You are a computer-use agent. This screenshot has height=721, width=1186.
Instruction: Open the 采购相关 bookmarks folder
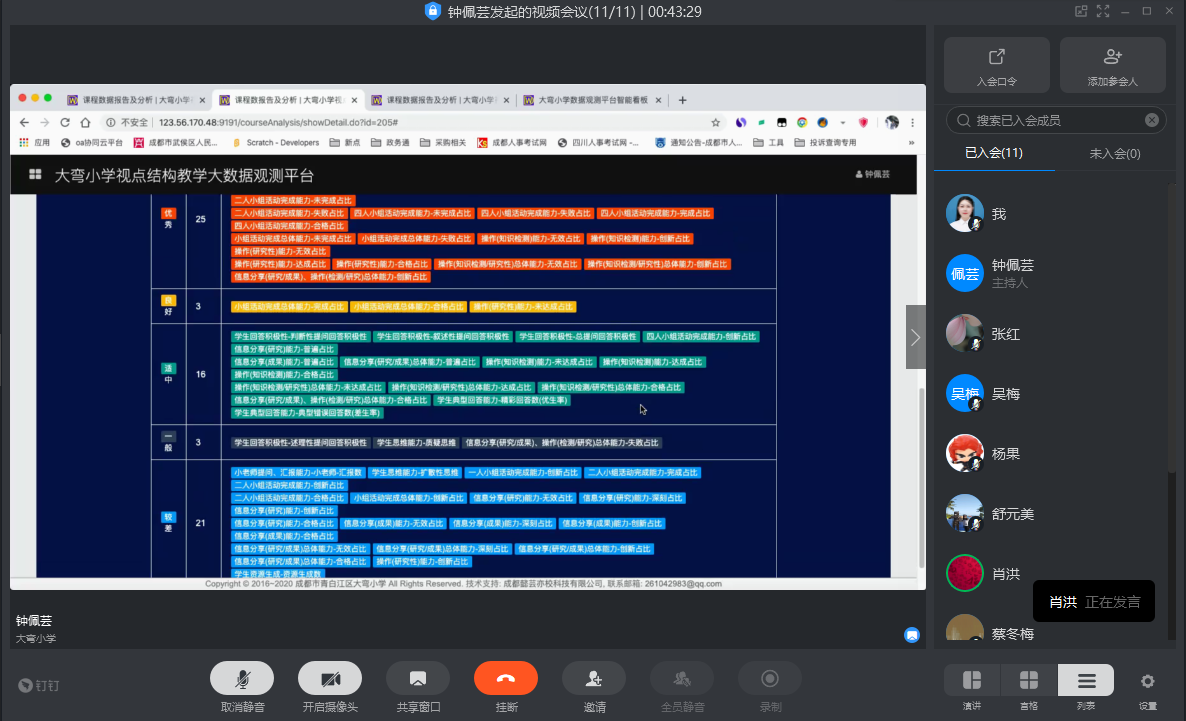442,142
